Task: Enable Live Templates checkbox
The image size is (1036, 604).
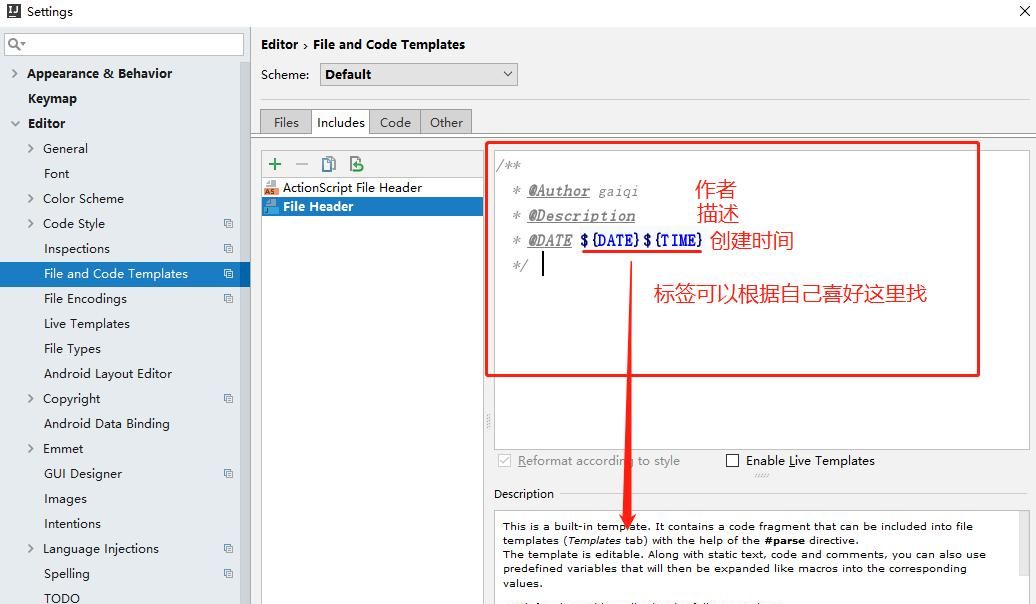Action: click(x=733, y=461)
